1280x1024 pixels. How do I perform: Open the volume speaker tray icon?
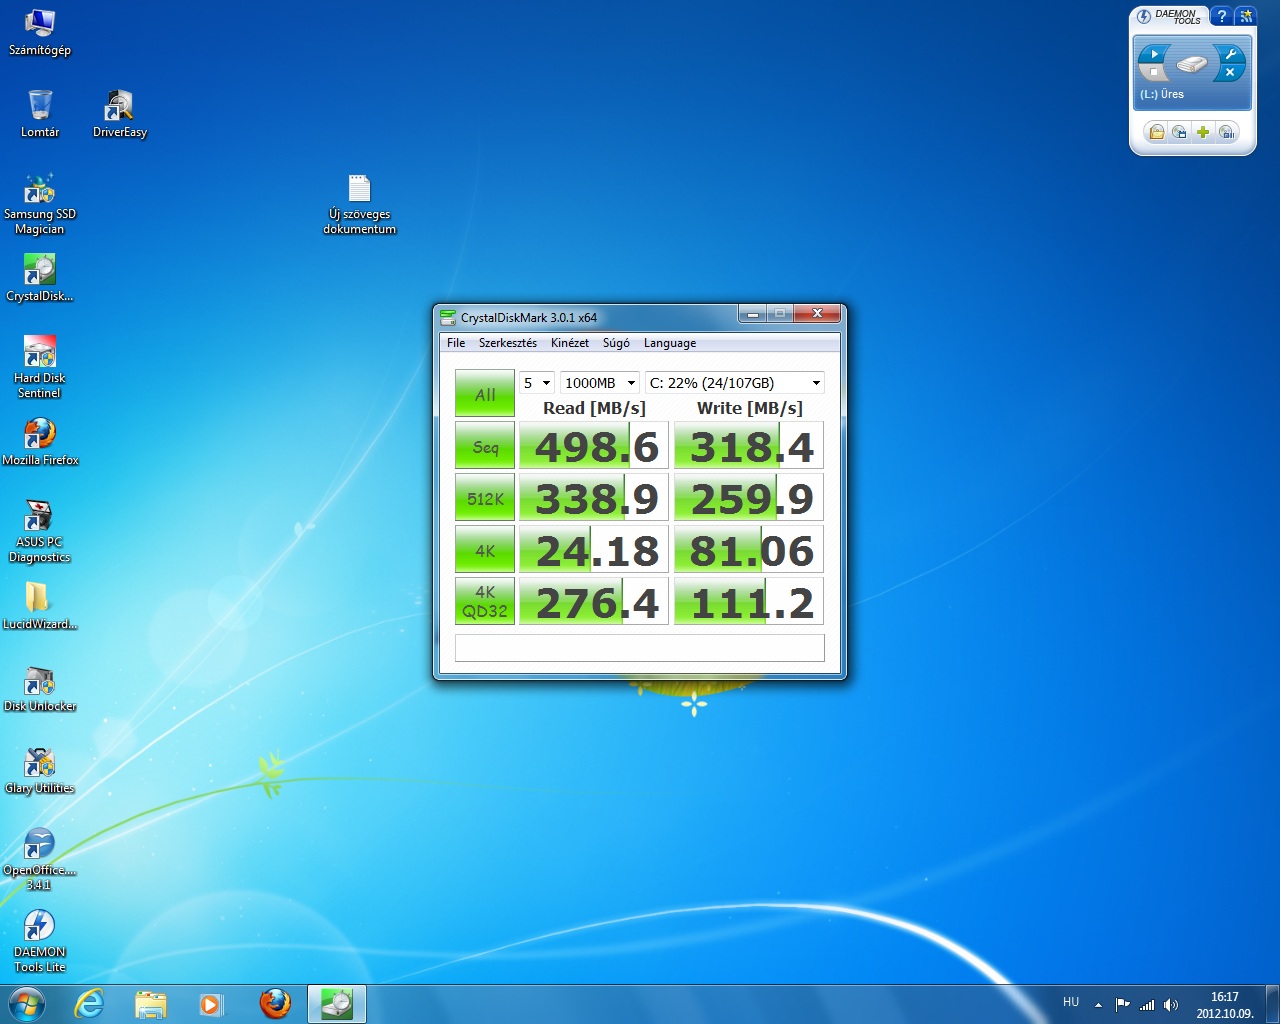(1171, 1005)
